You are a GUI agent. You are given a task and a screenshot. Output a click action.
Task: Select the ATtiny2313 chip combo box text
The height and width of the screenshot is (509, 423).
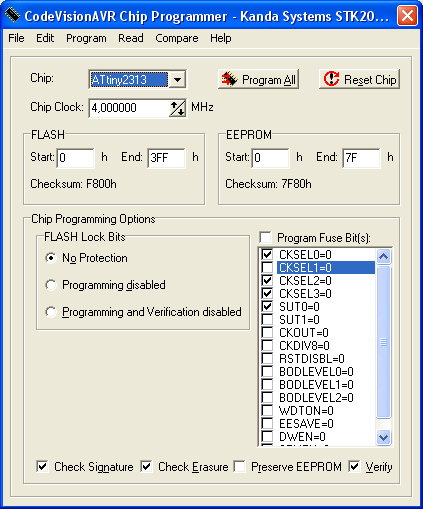coord(129,80)
